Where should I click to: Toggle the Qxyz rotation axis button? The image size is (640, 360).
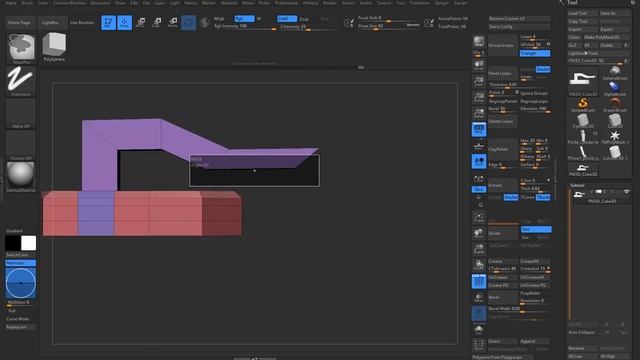479,189
